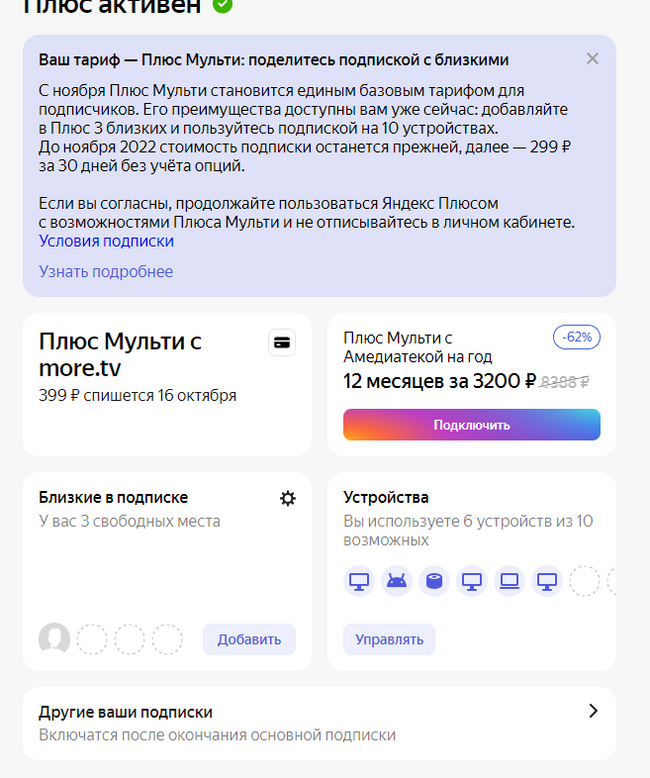The width and height of the screenshot is (650, 778).
Task: Click the Android device icon
Action: point(396,581)
